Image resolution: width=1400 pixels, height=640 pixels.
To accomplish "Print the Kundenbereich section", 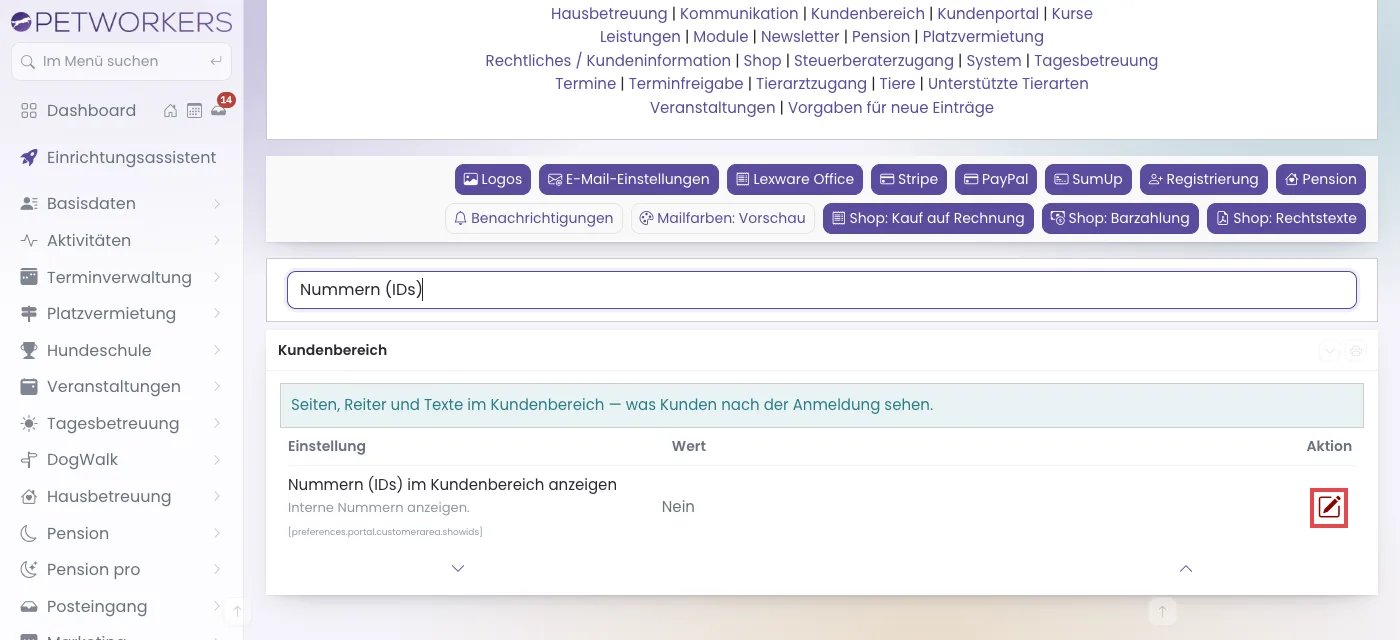I will point(1356,351).
